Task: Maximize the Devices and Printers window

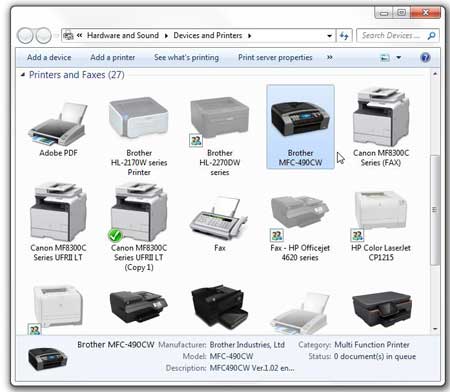Action: [x=402, y=13]
